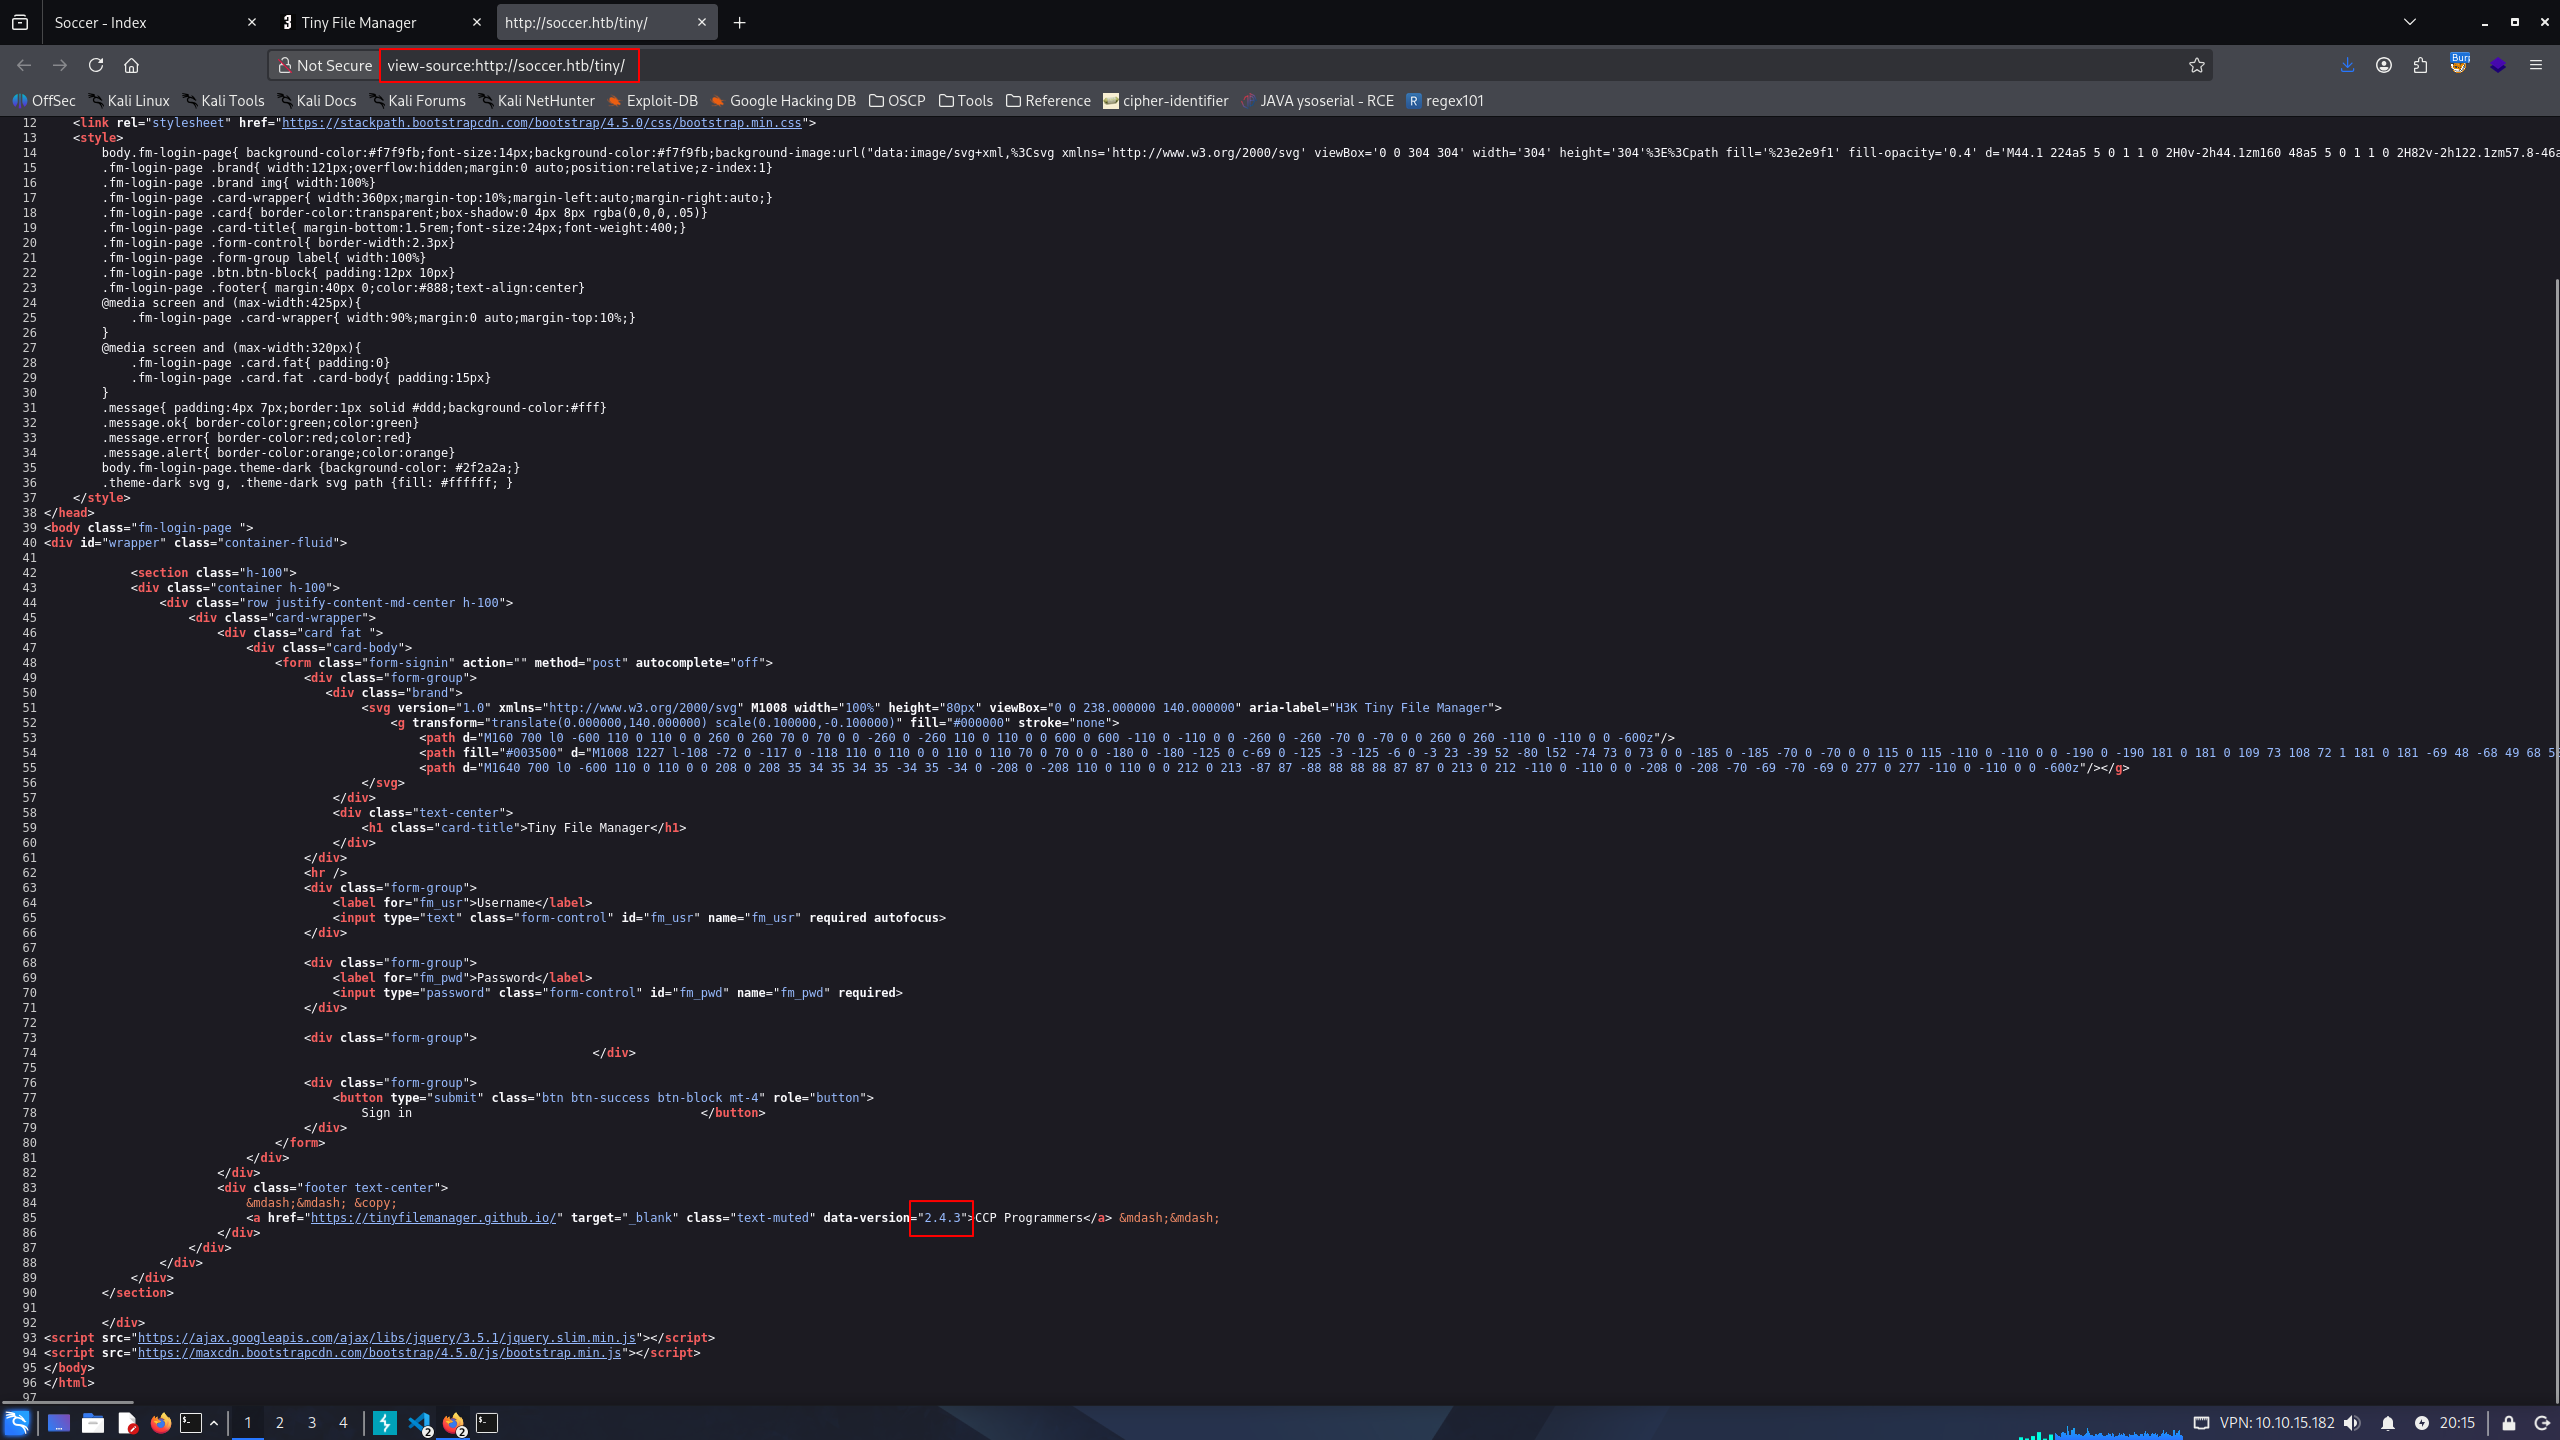Open the OffSec bookmark
Screen dimensions: 2560x1440
(x=44, y=101)
